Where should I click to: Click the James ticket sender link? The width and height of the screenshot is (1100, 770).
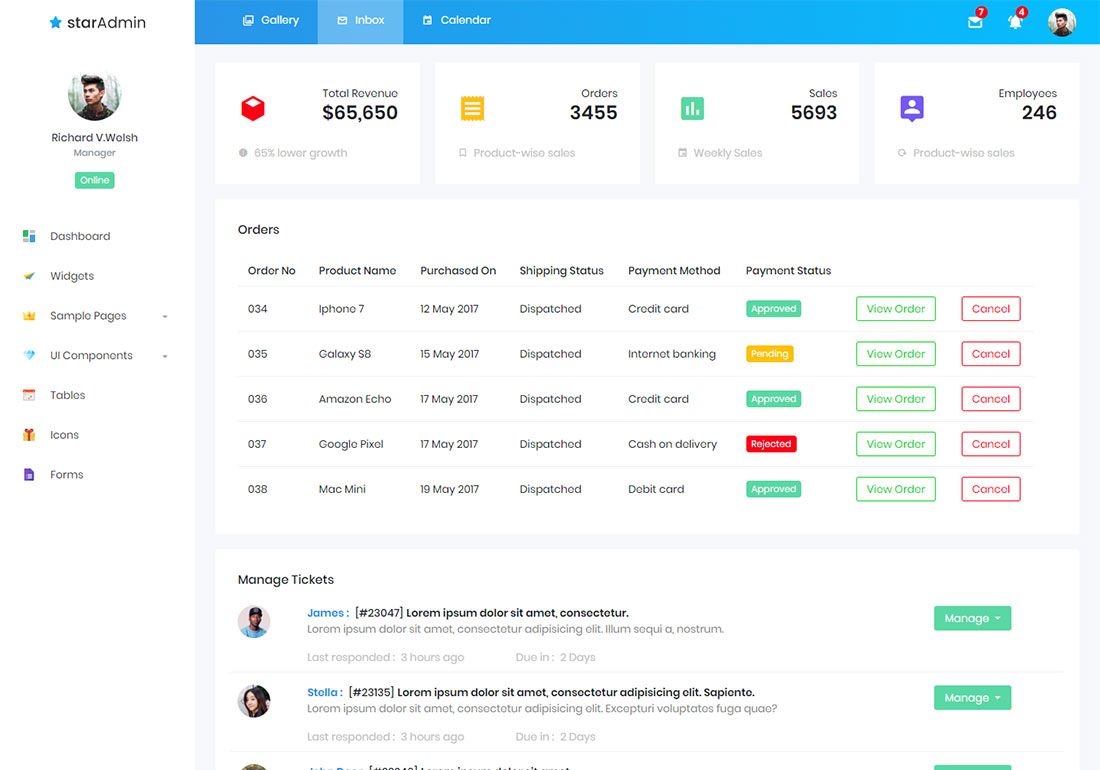tap(326, 613)
